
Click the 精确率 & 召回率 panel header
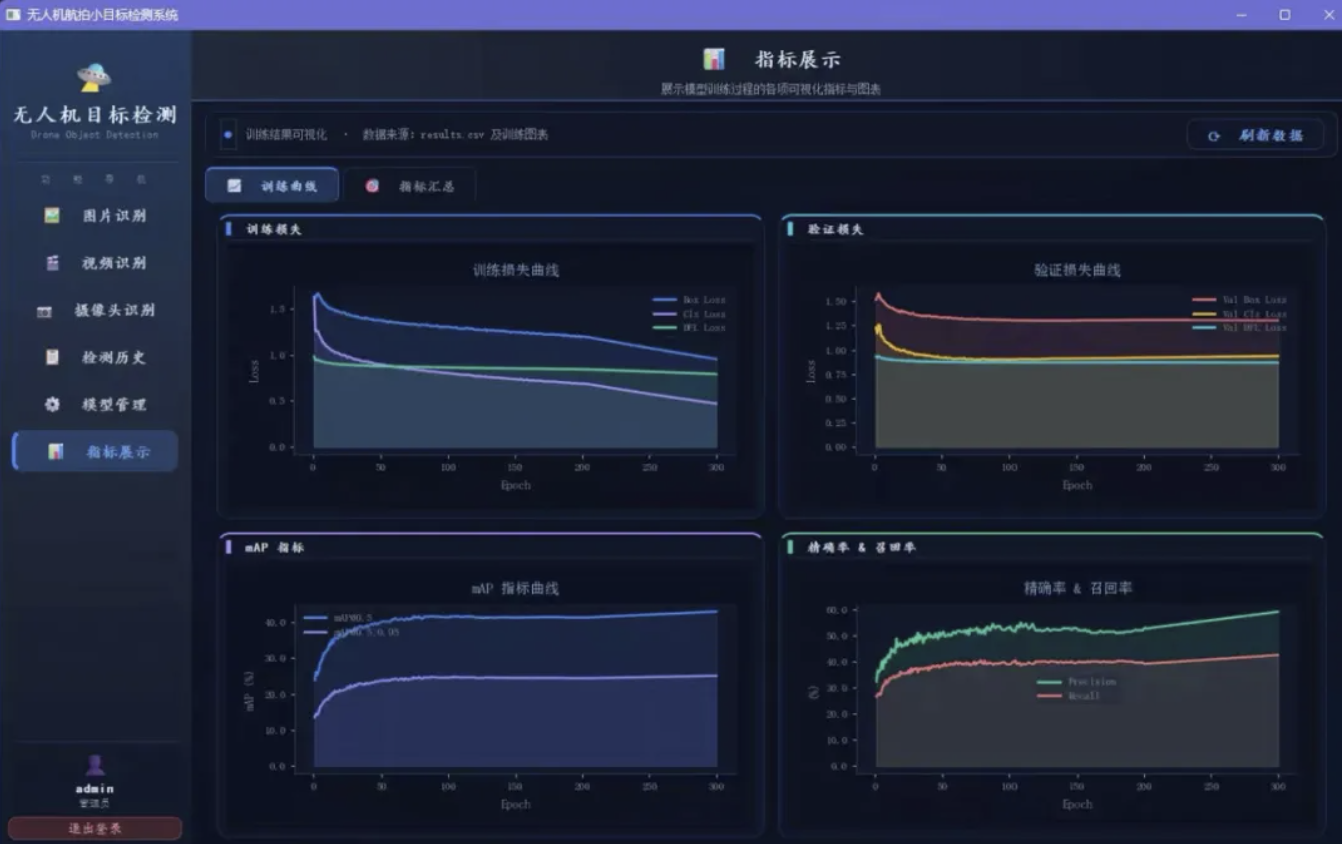click(861, 548)
